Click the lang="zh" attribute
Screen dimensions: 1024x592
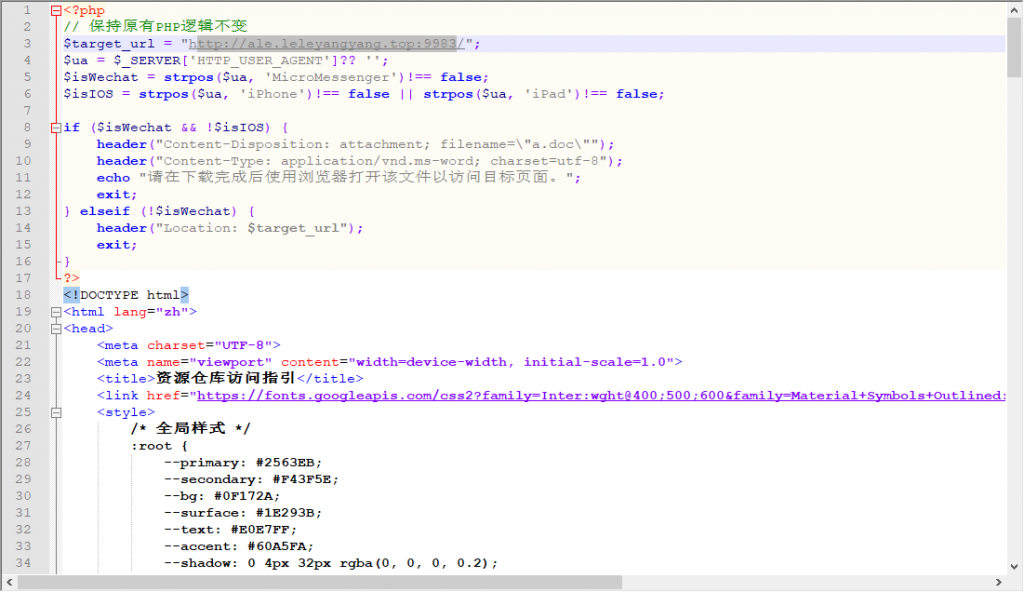point(151,312)
